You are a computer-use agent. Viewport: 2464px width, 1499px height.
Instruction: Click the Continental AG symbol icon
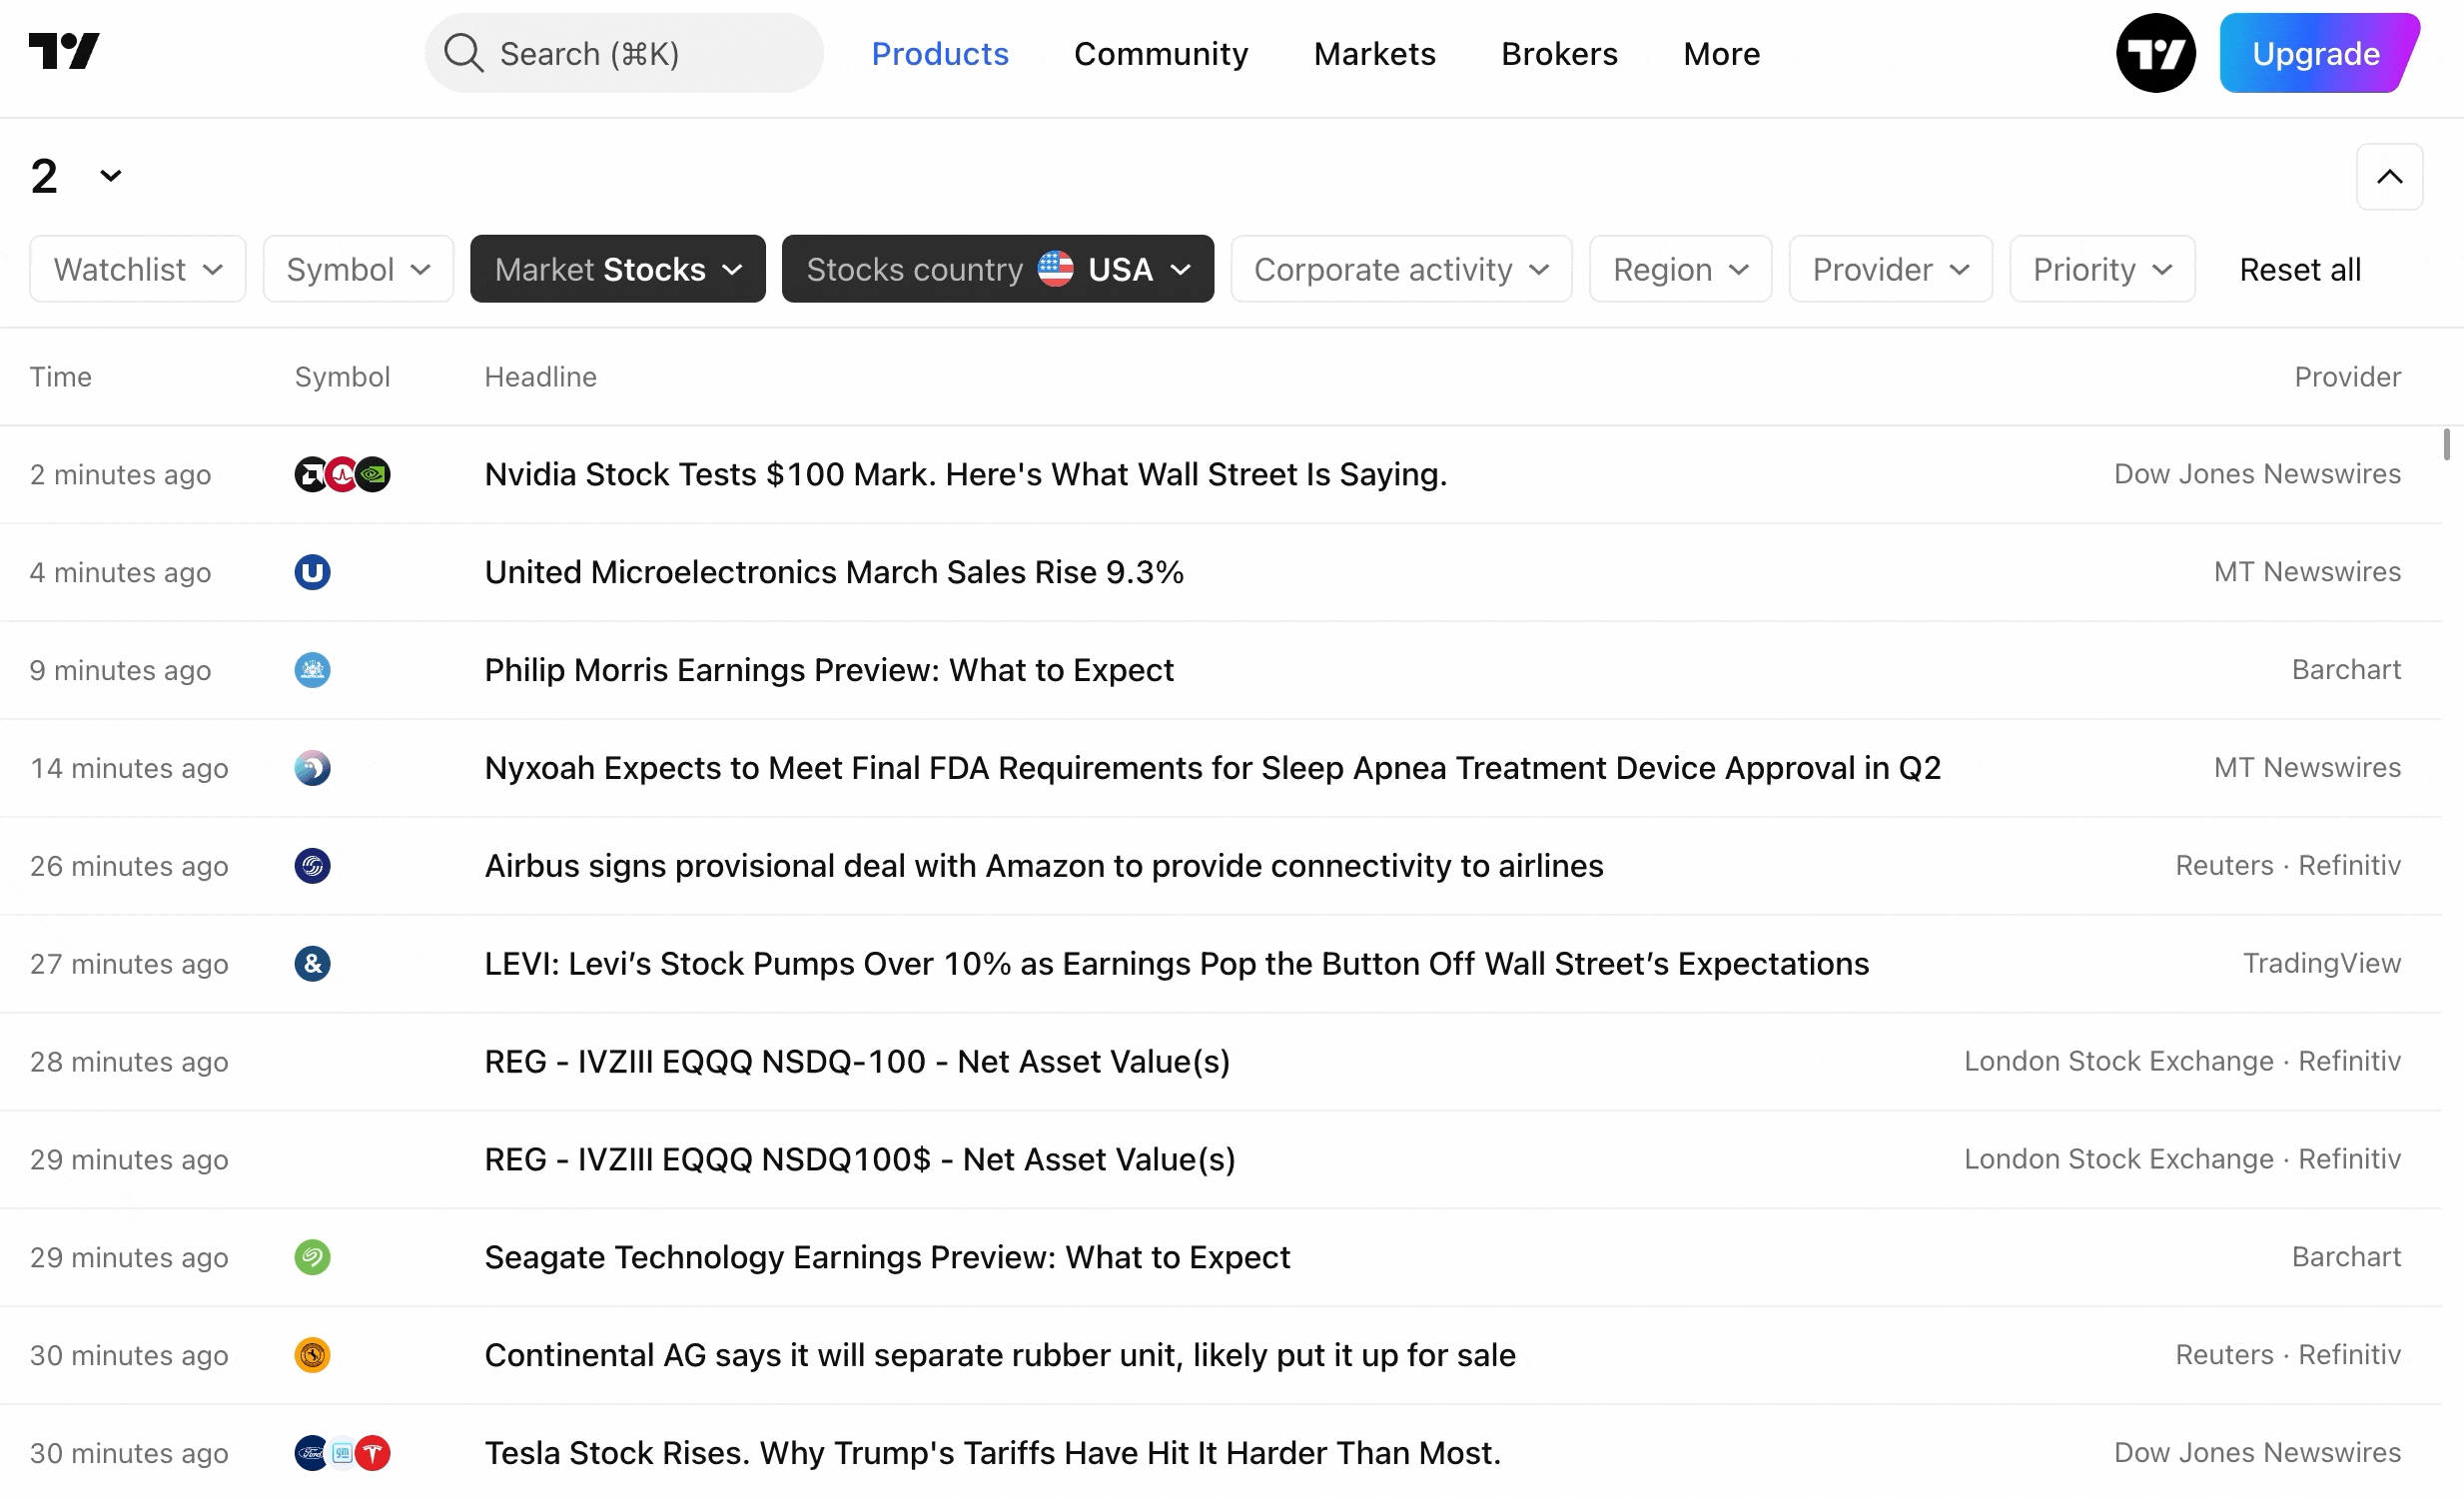click(x=312, y=1356)
